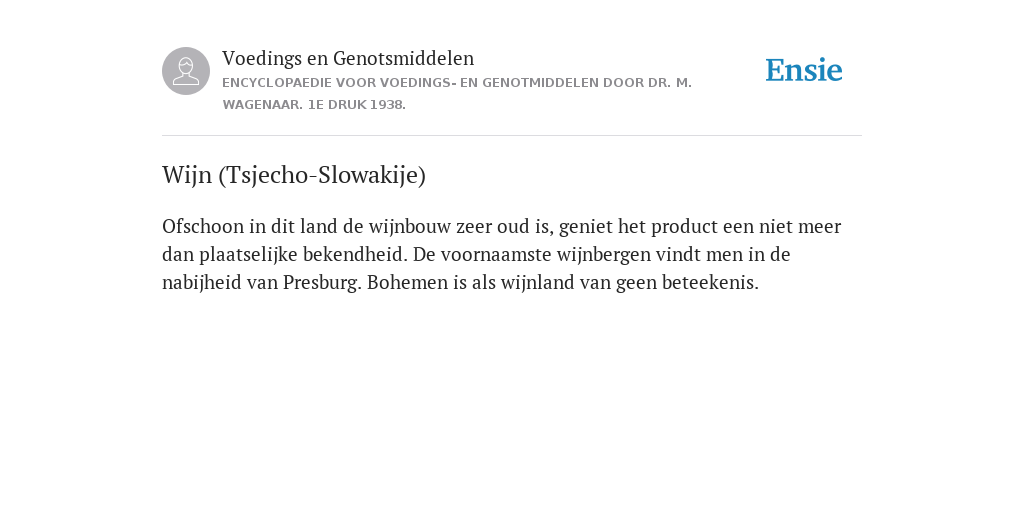Click the word 'Tsjecho-Slowakije' in the title
The width and height of the screenshot is (1024, 512).
click(322, 175)
